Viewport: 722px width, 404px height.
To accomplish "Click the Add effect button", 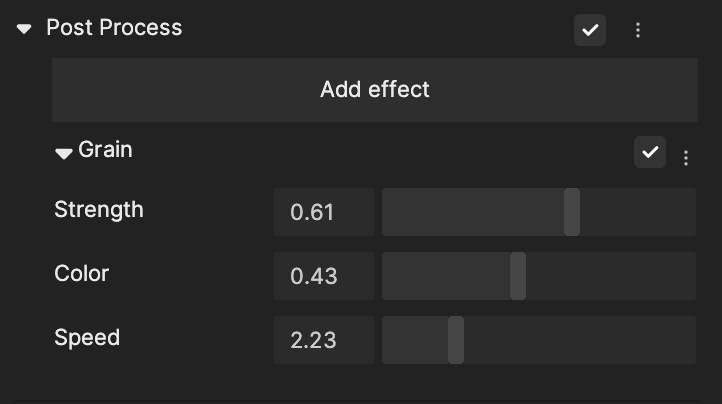I will click(375, 90).
